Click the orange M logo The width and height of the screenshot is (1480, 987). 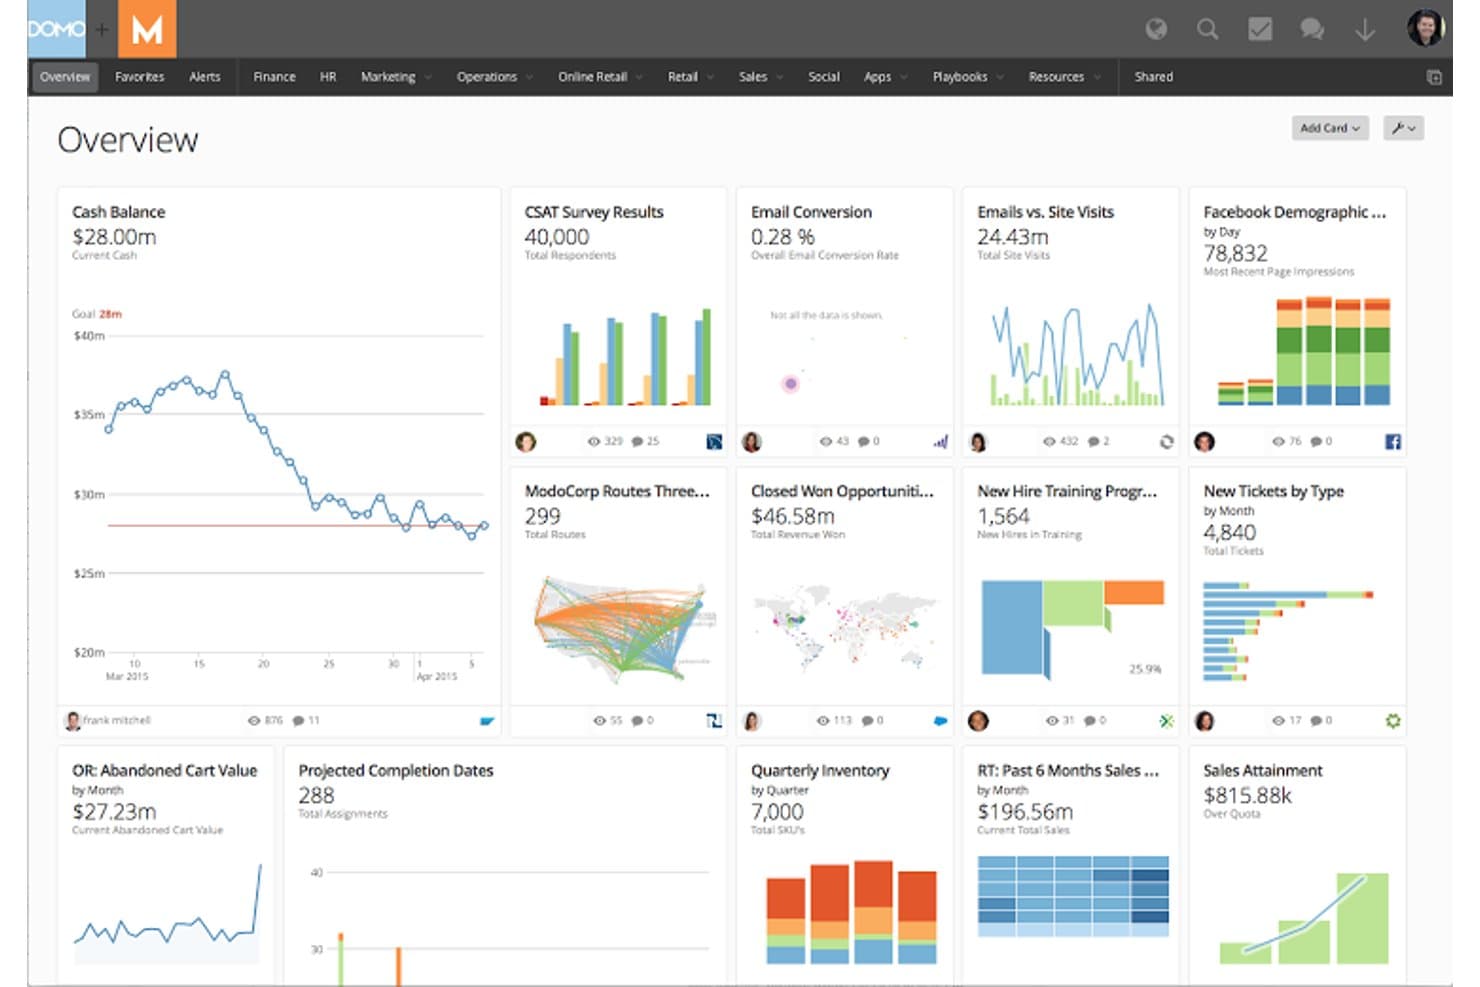147,29
